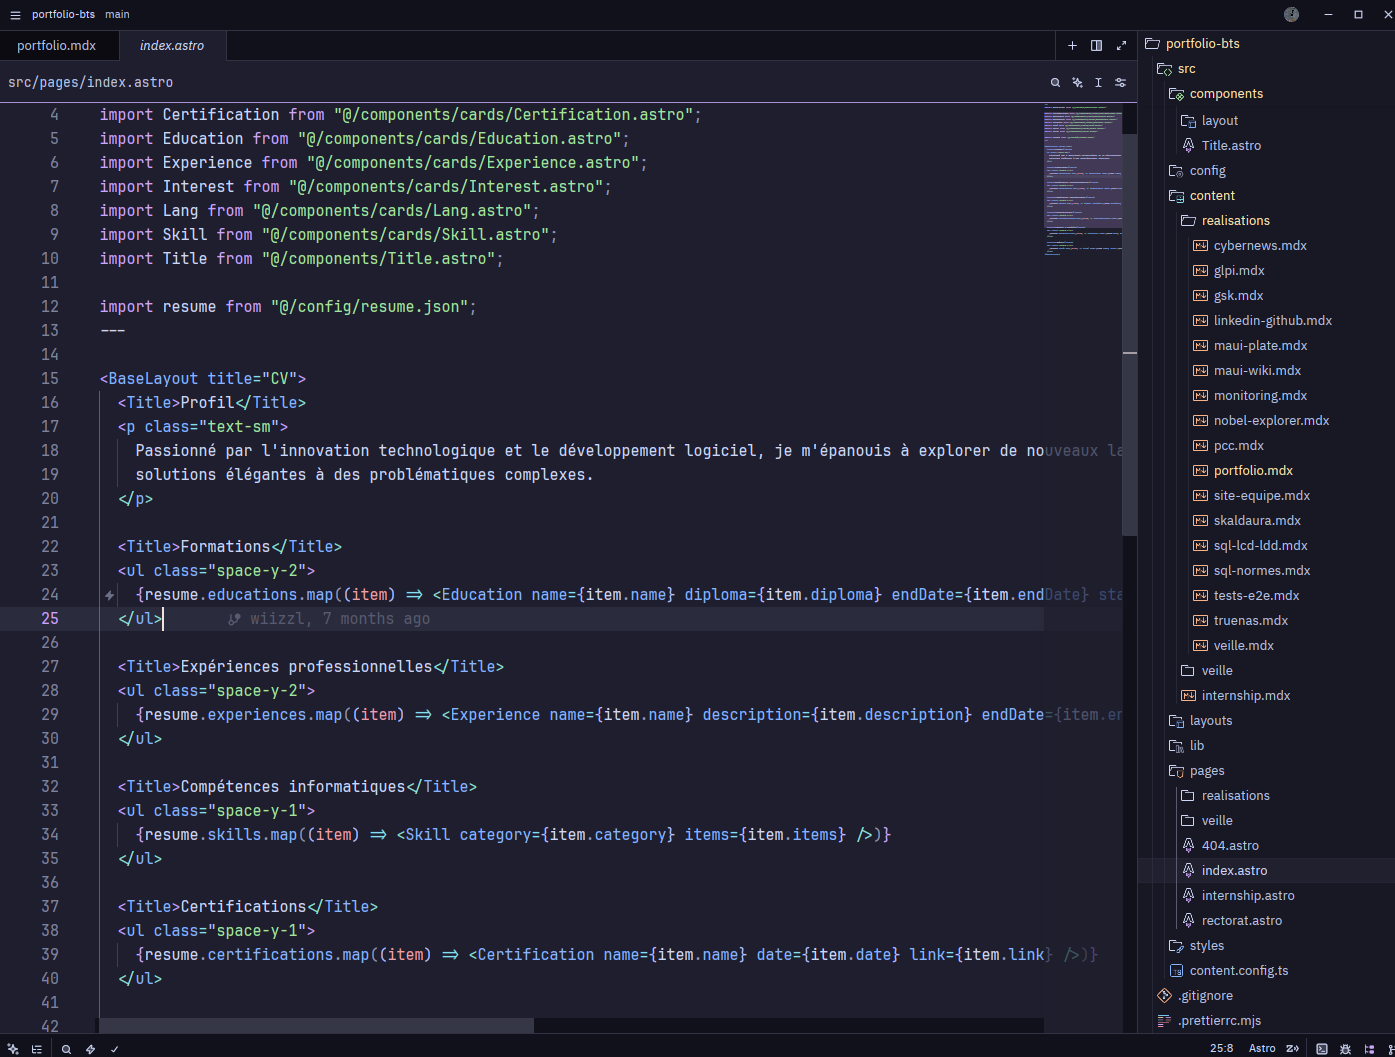Click the zoom pane expand icon

1121,46
